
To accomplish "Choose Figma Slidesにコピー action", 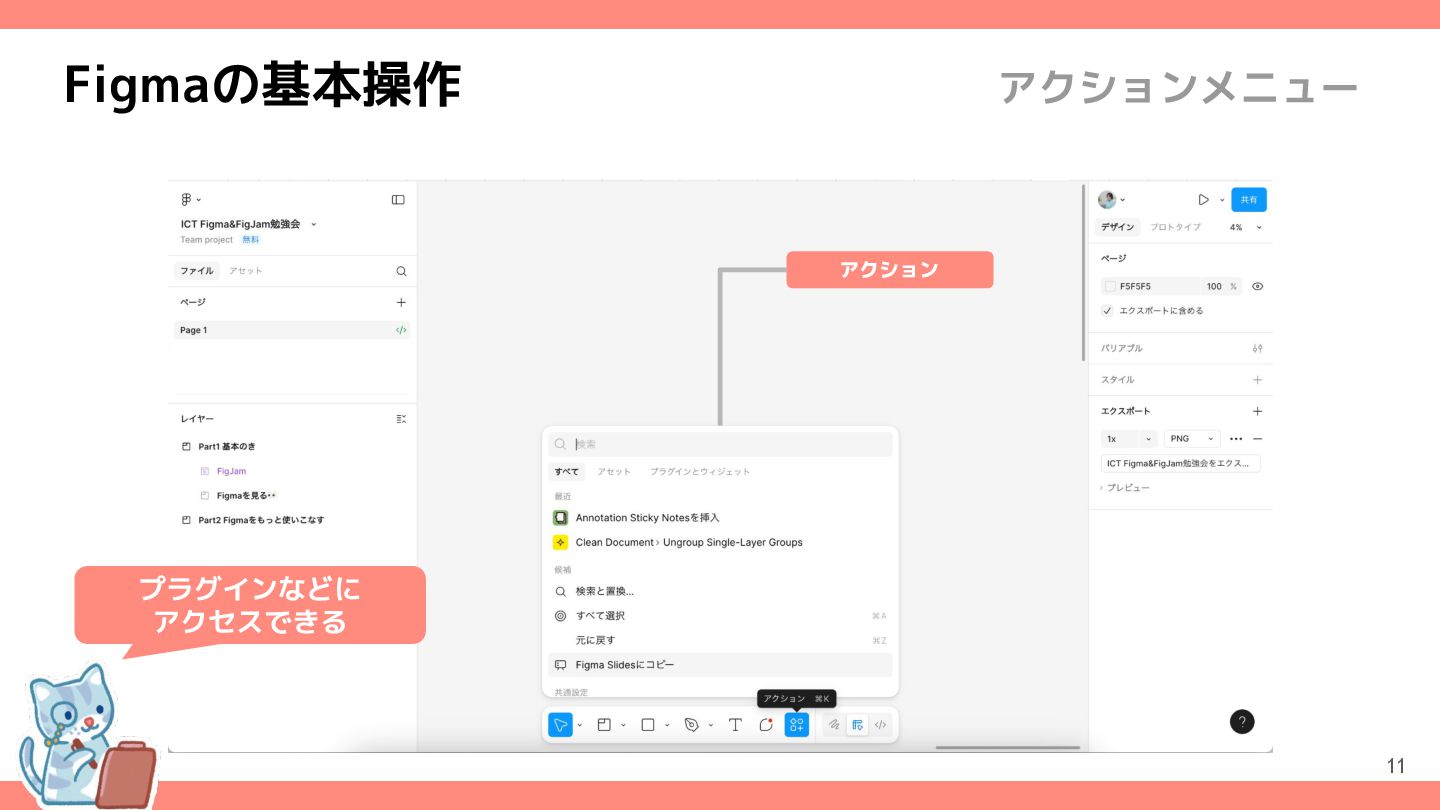I will pos(720,665).
